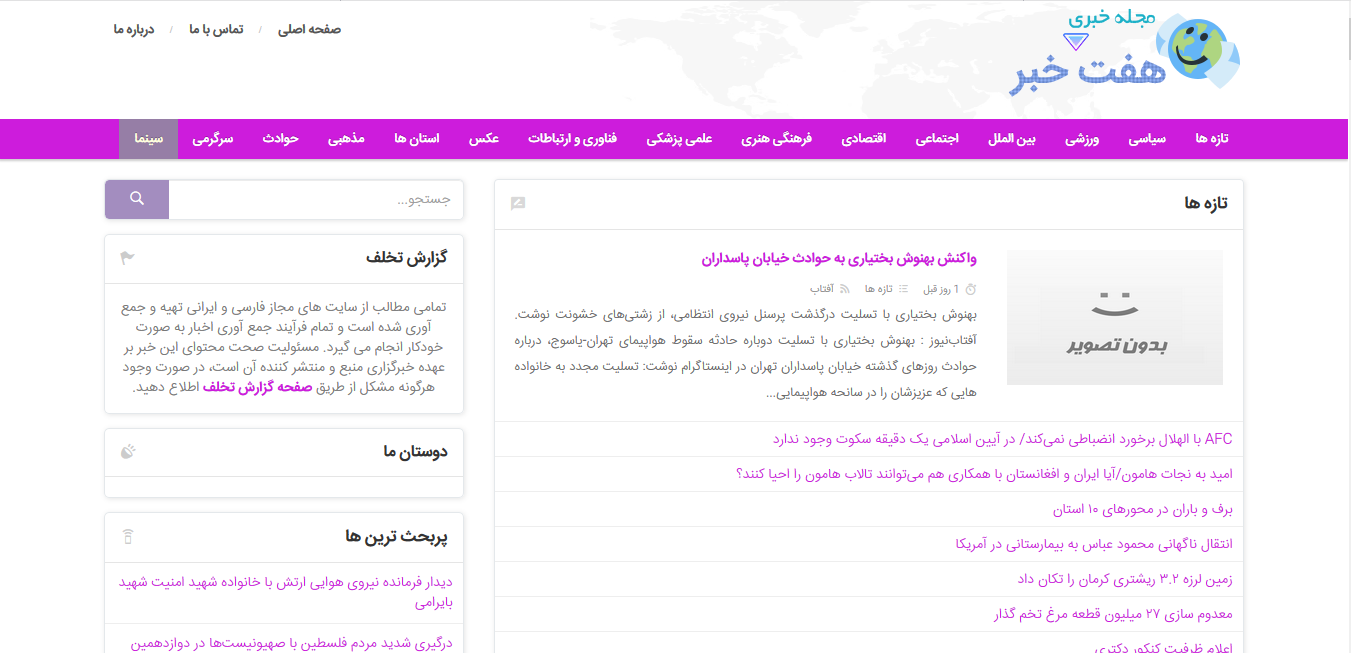Open the اجتماعی category

click(937, 139)
